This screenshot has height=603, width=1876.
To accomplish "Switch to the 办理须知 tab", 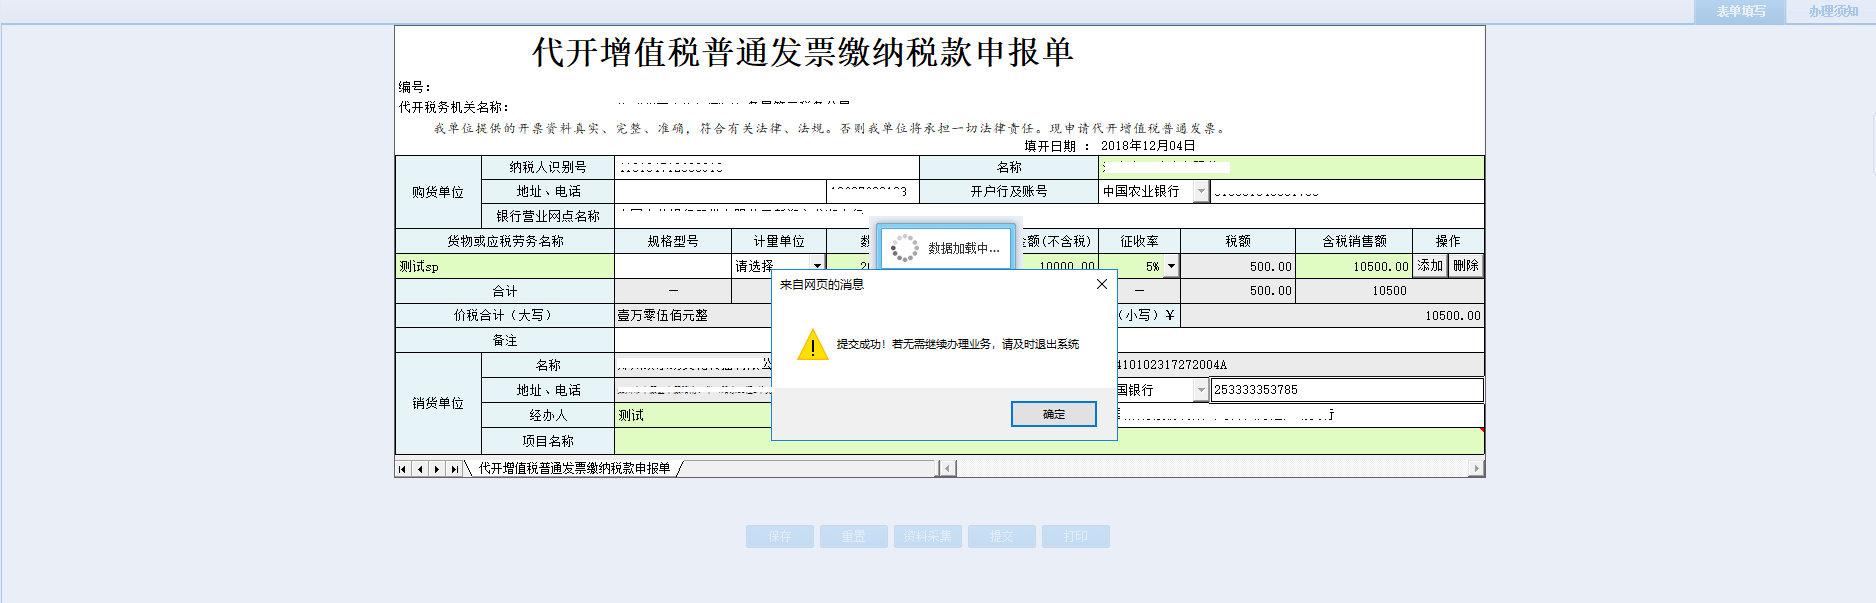I will pyautogui.click(x=1832, y=12).
